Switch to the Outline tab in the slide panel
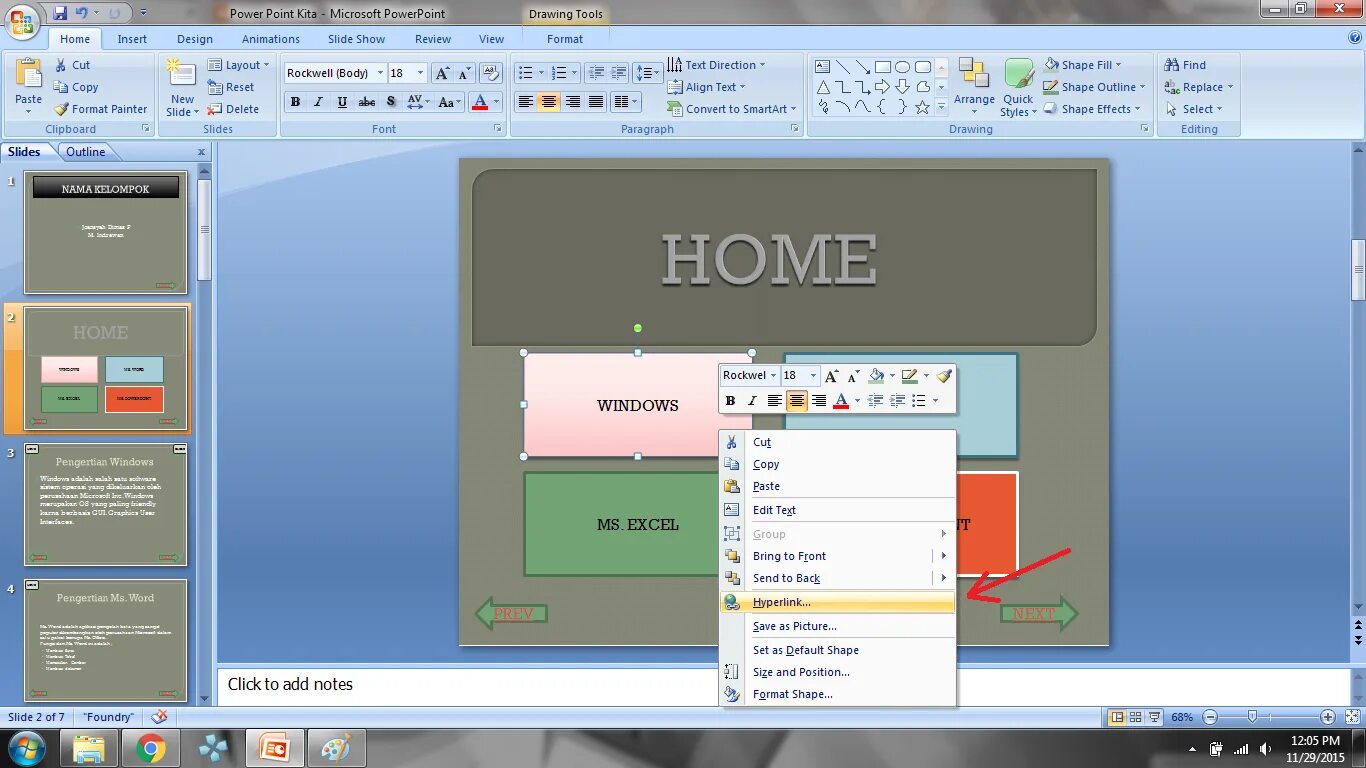The image size is (1366, 768). (86, 152)
